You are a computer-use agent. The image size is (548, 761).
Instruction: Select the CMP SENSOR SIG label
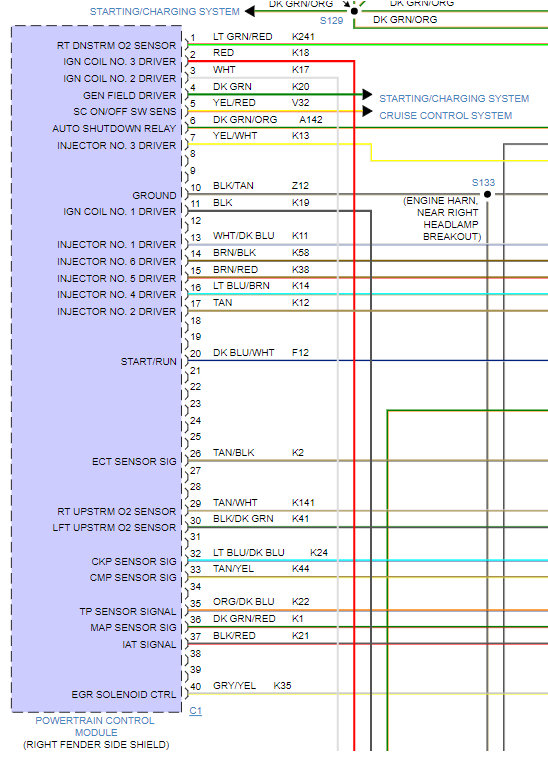pos(133,578)
